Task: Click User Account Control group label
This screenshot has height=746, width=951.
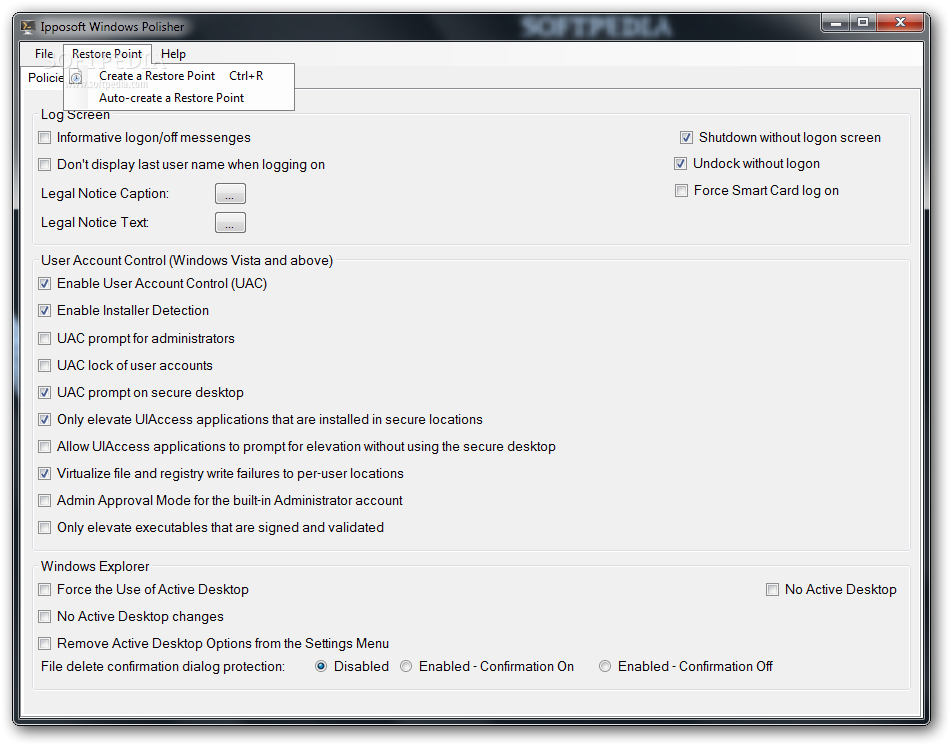Action: tap(187, 260)
